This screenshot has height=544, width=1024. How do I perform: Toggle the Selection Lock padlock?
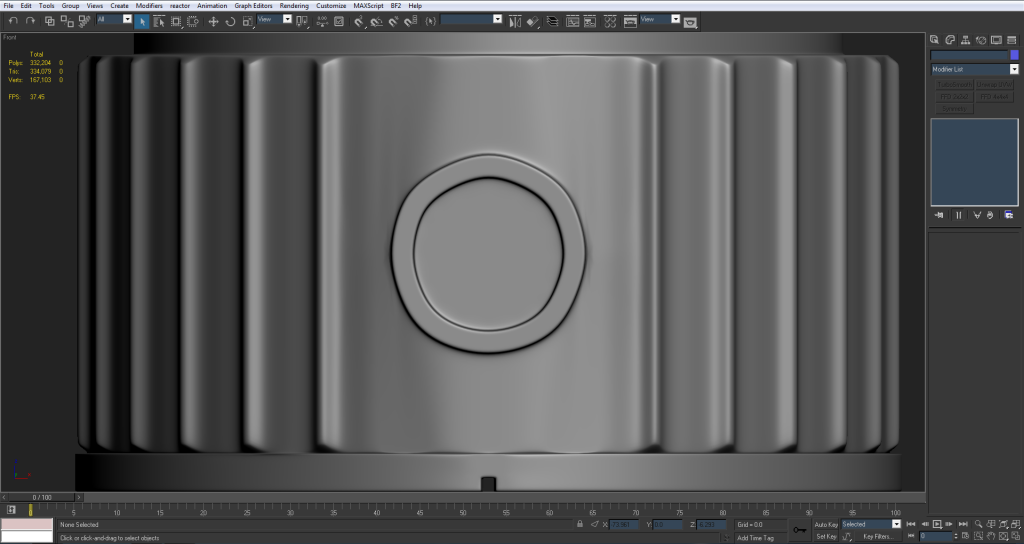pos(580,524)
